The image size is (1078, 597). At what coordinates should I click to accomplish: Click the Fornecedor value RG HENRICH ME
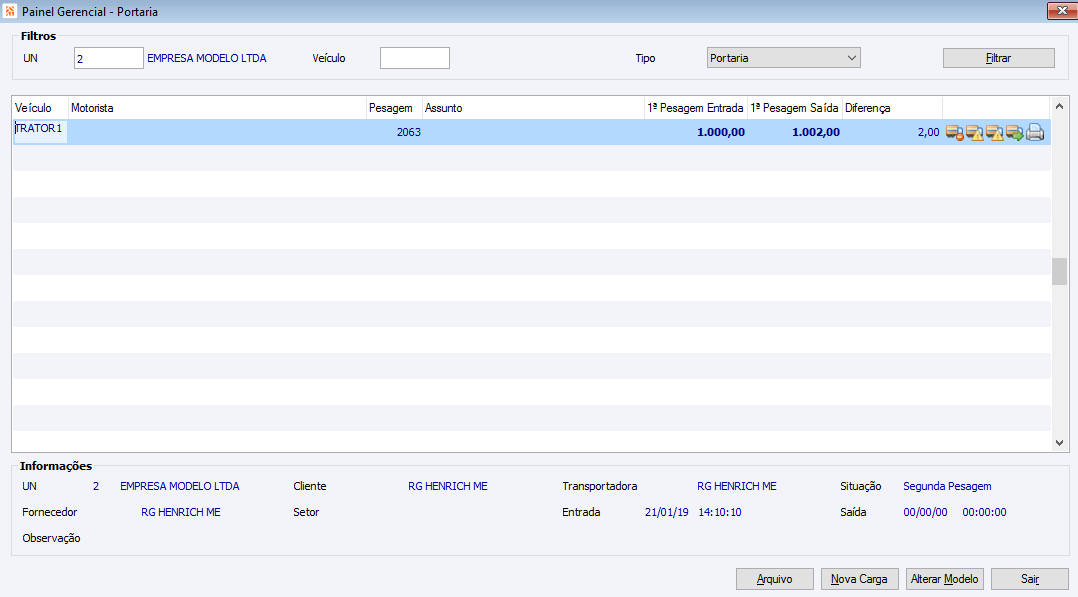click(181, 512)
